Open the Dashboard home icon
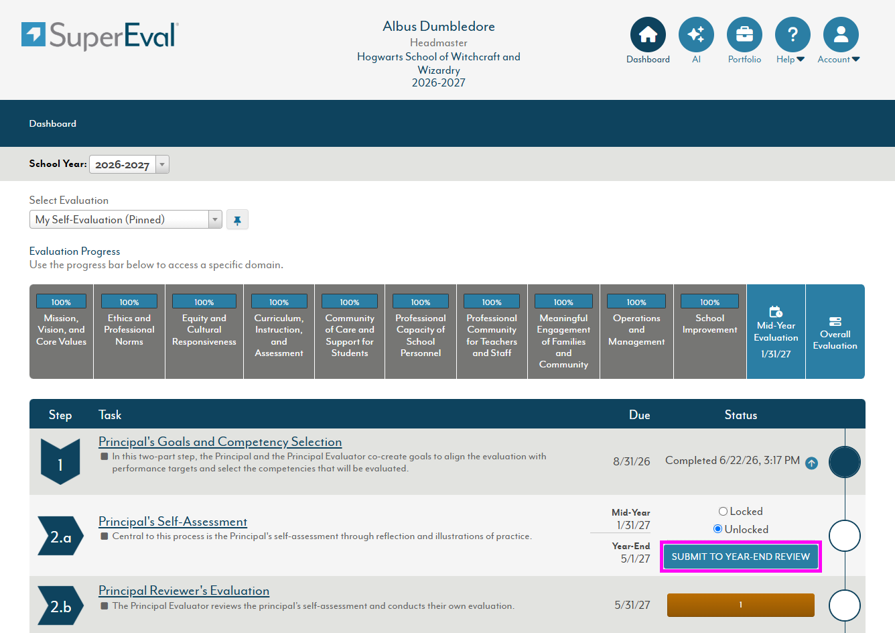 [x=647, y=35]
